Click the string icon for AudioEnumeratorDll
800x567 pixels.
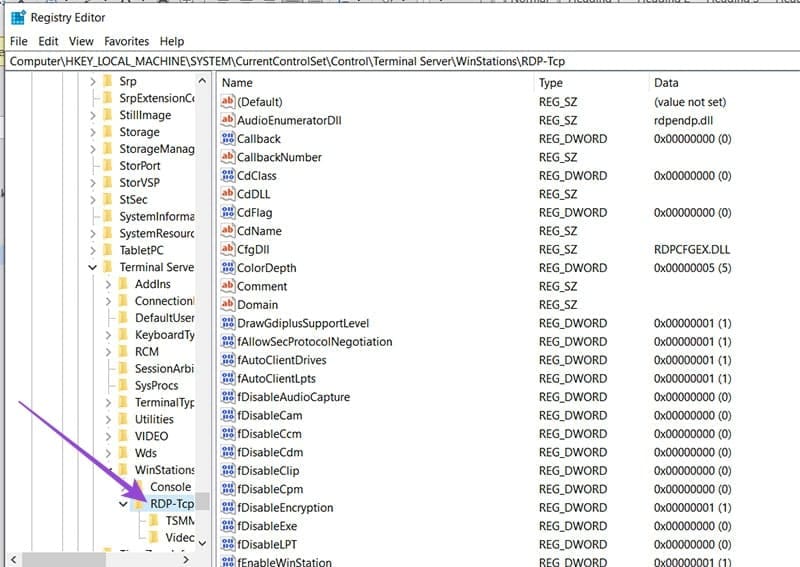228,119
